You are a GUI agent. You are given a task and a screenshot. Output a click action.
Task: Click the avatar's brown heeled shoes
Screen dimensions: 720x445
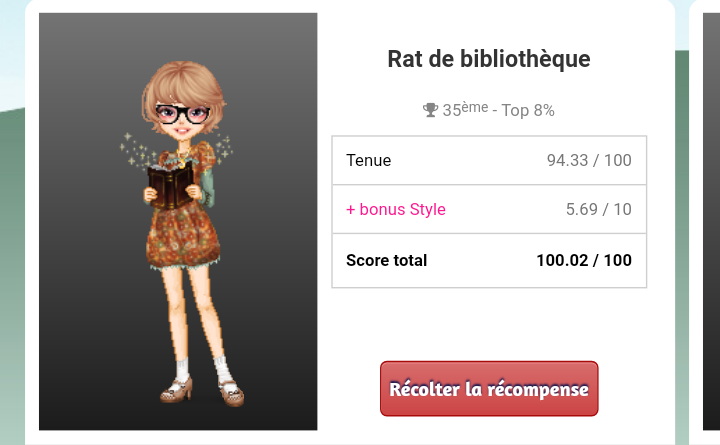(x=202, y=391)
